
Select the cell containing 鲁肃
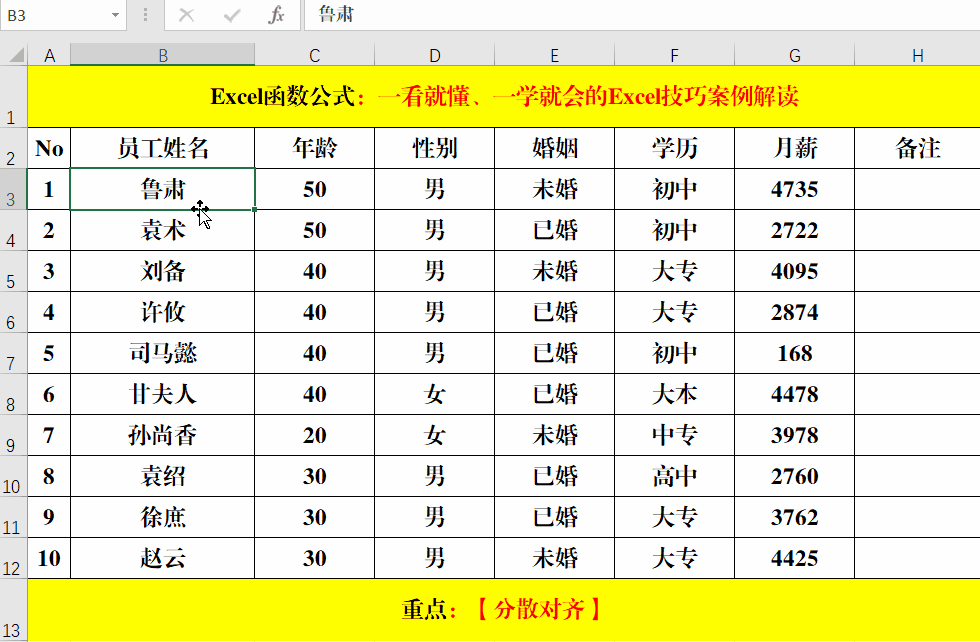[x=162, y=189]
